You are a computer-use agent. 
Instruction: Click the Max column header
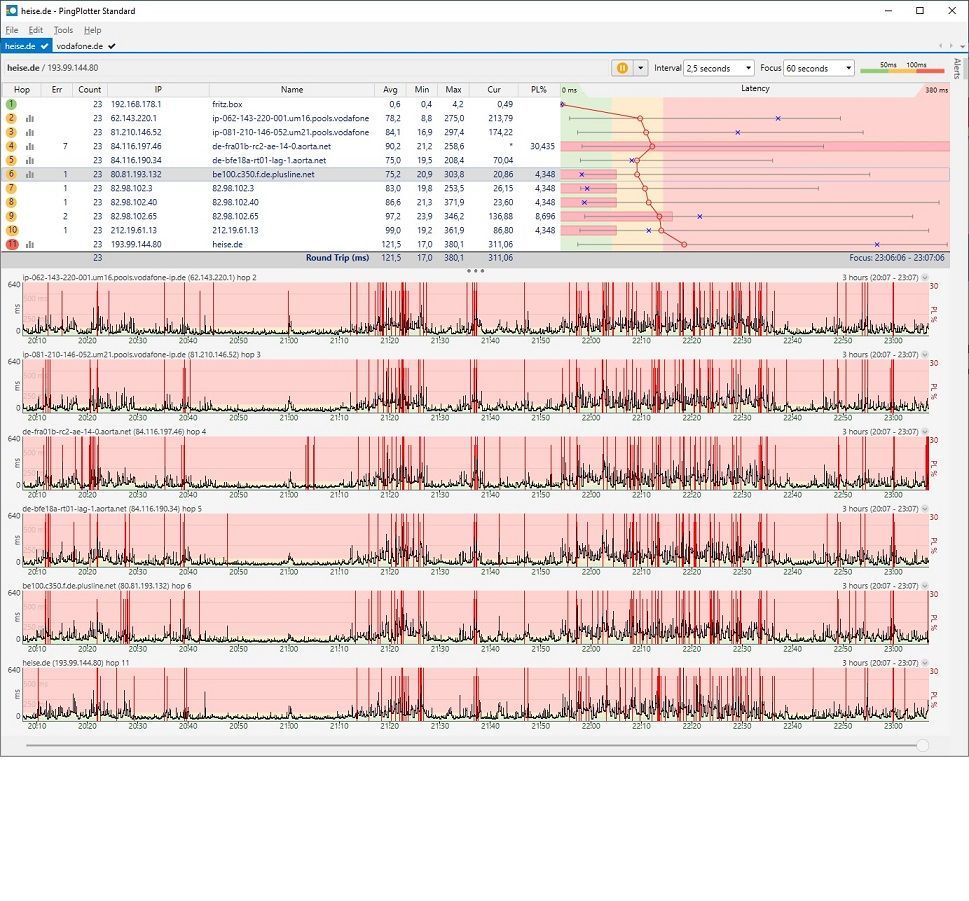pos(454,90)
